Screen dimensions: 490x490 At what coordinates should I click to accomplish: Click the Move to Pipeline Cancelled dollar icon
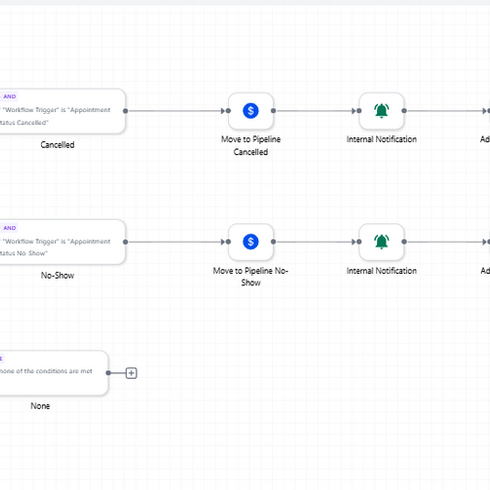point(251,111)
